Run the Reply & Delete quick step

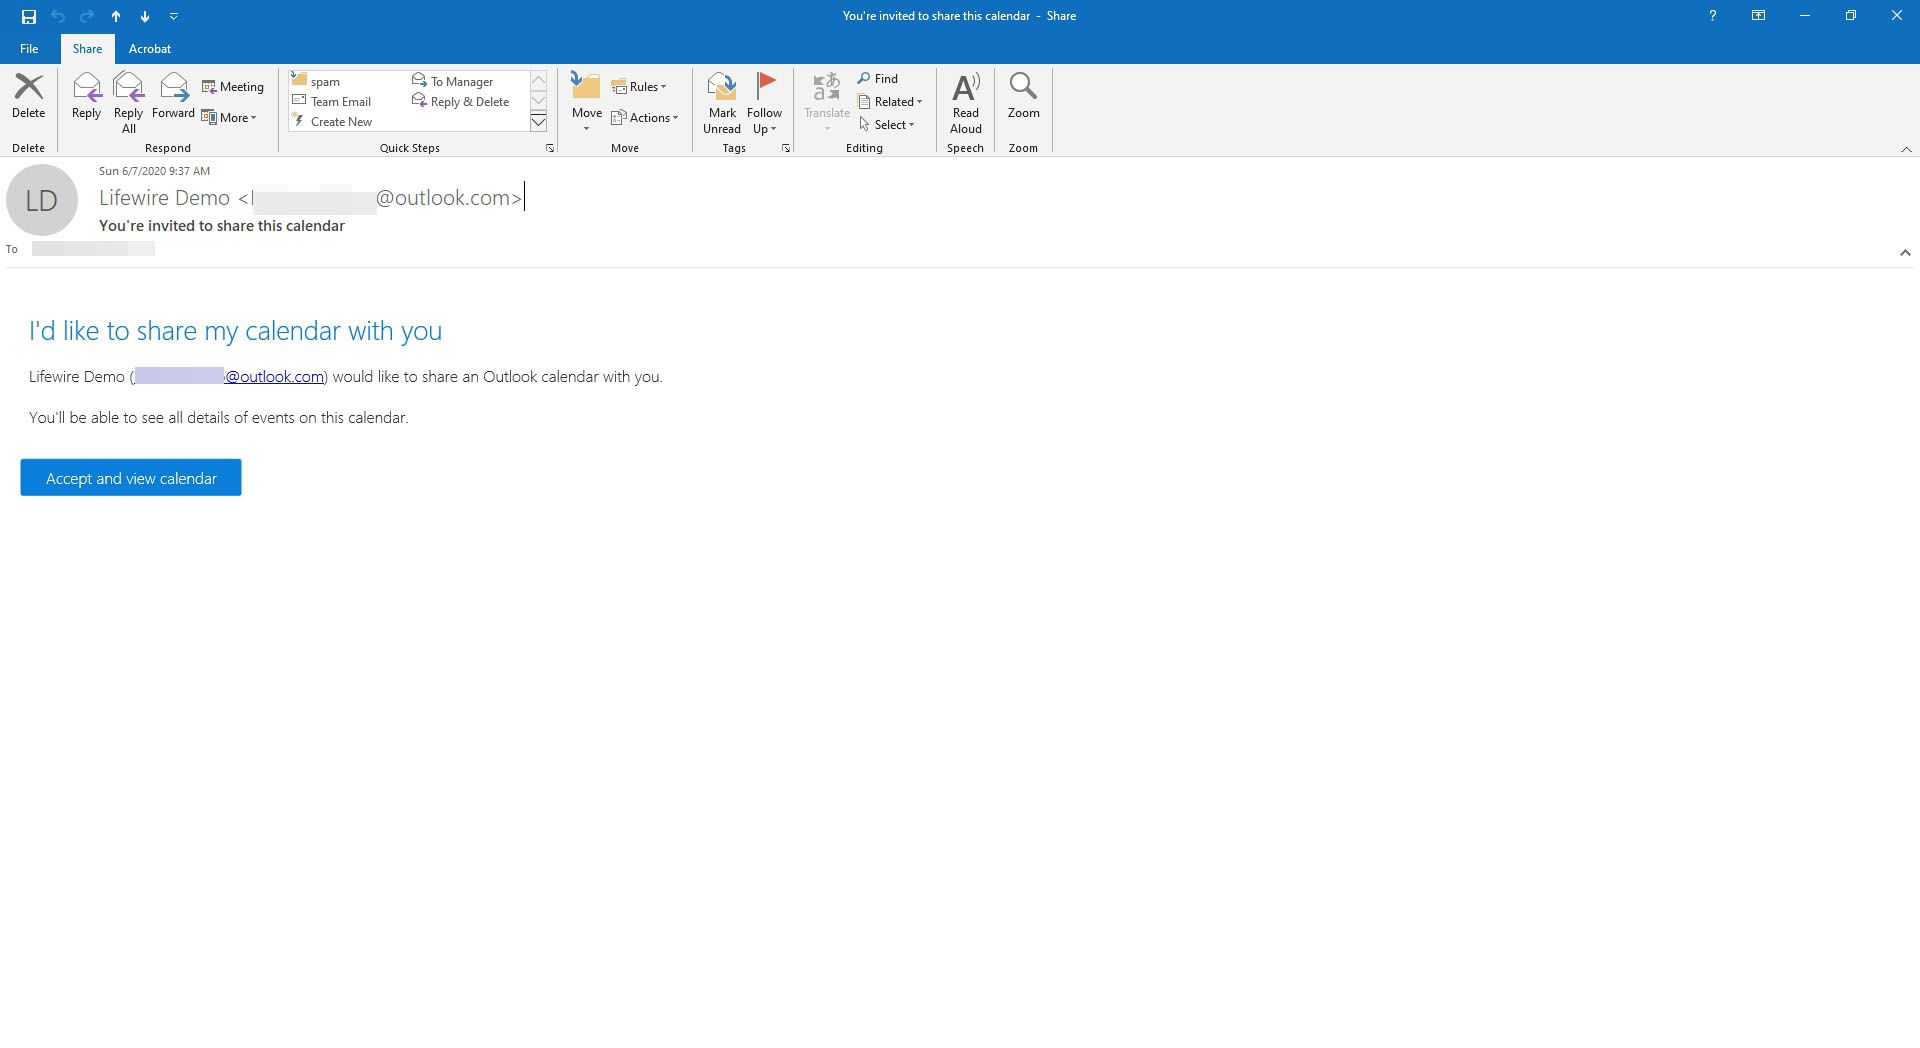click(462, 101)
